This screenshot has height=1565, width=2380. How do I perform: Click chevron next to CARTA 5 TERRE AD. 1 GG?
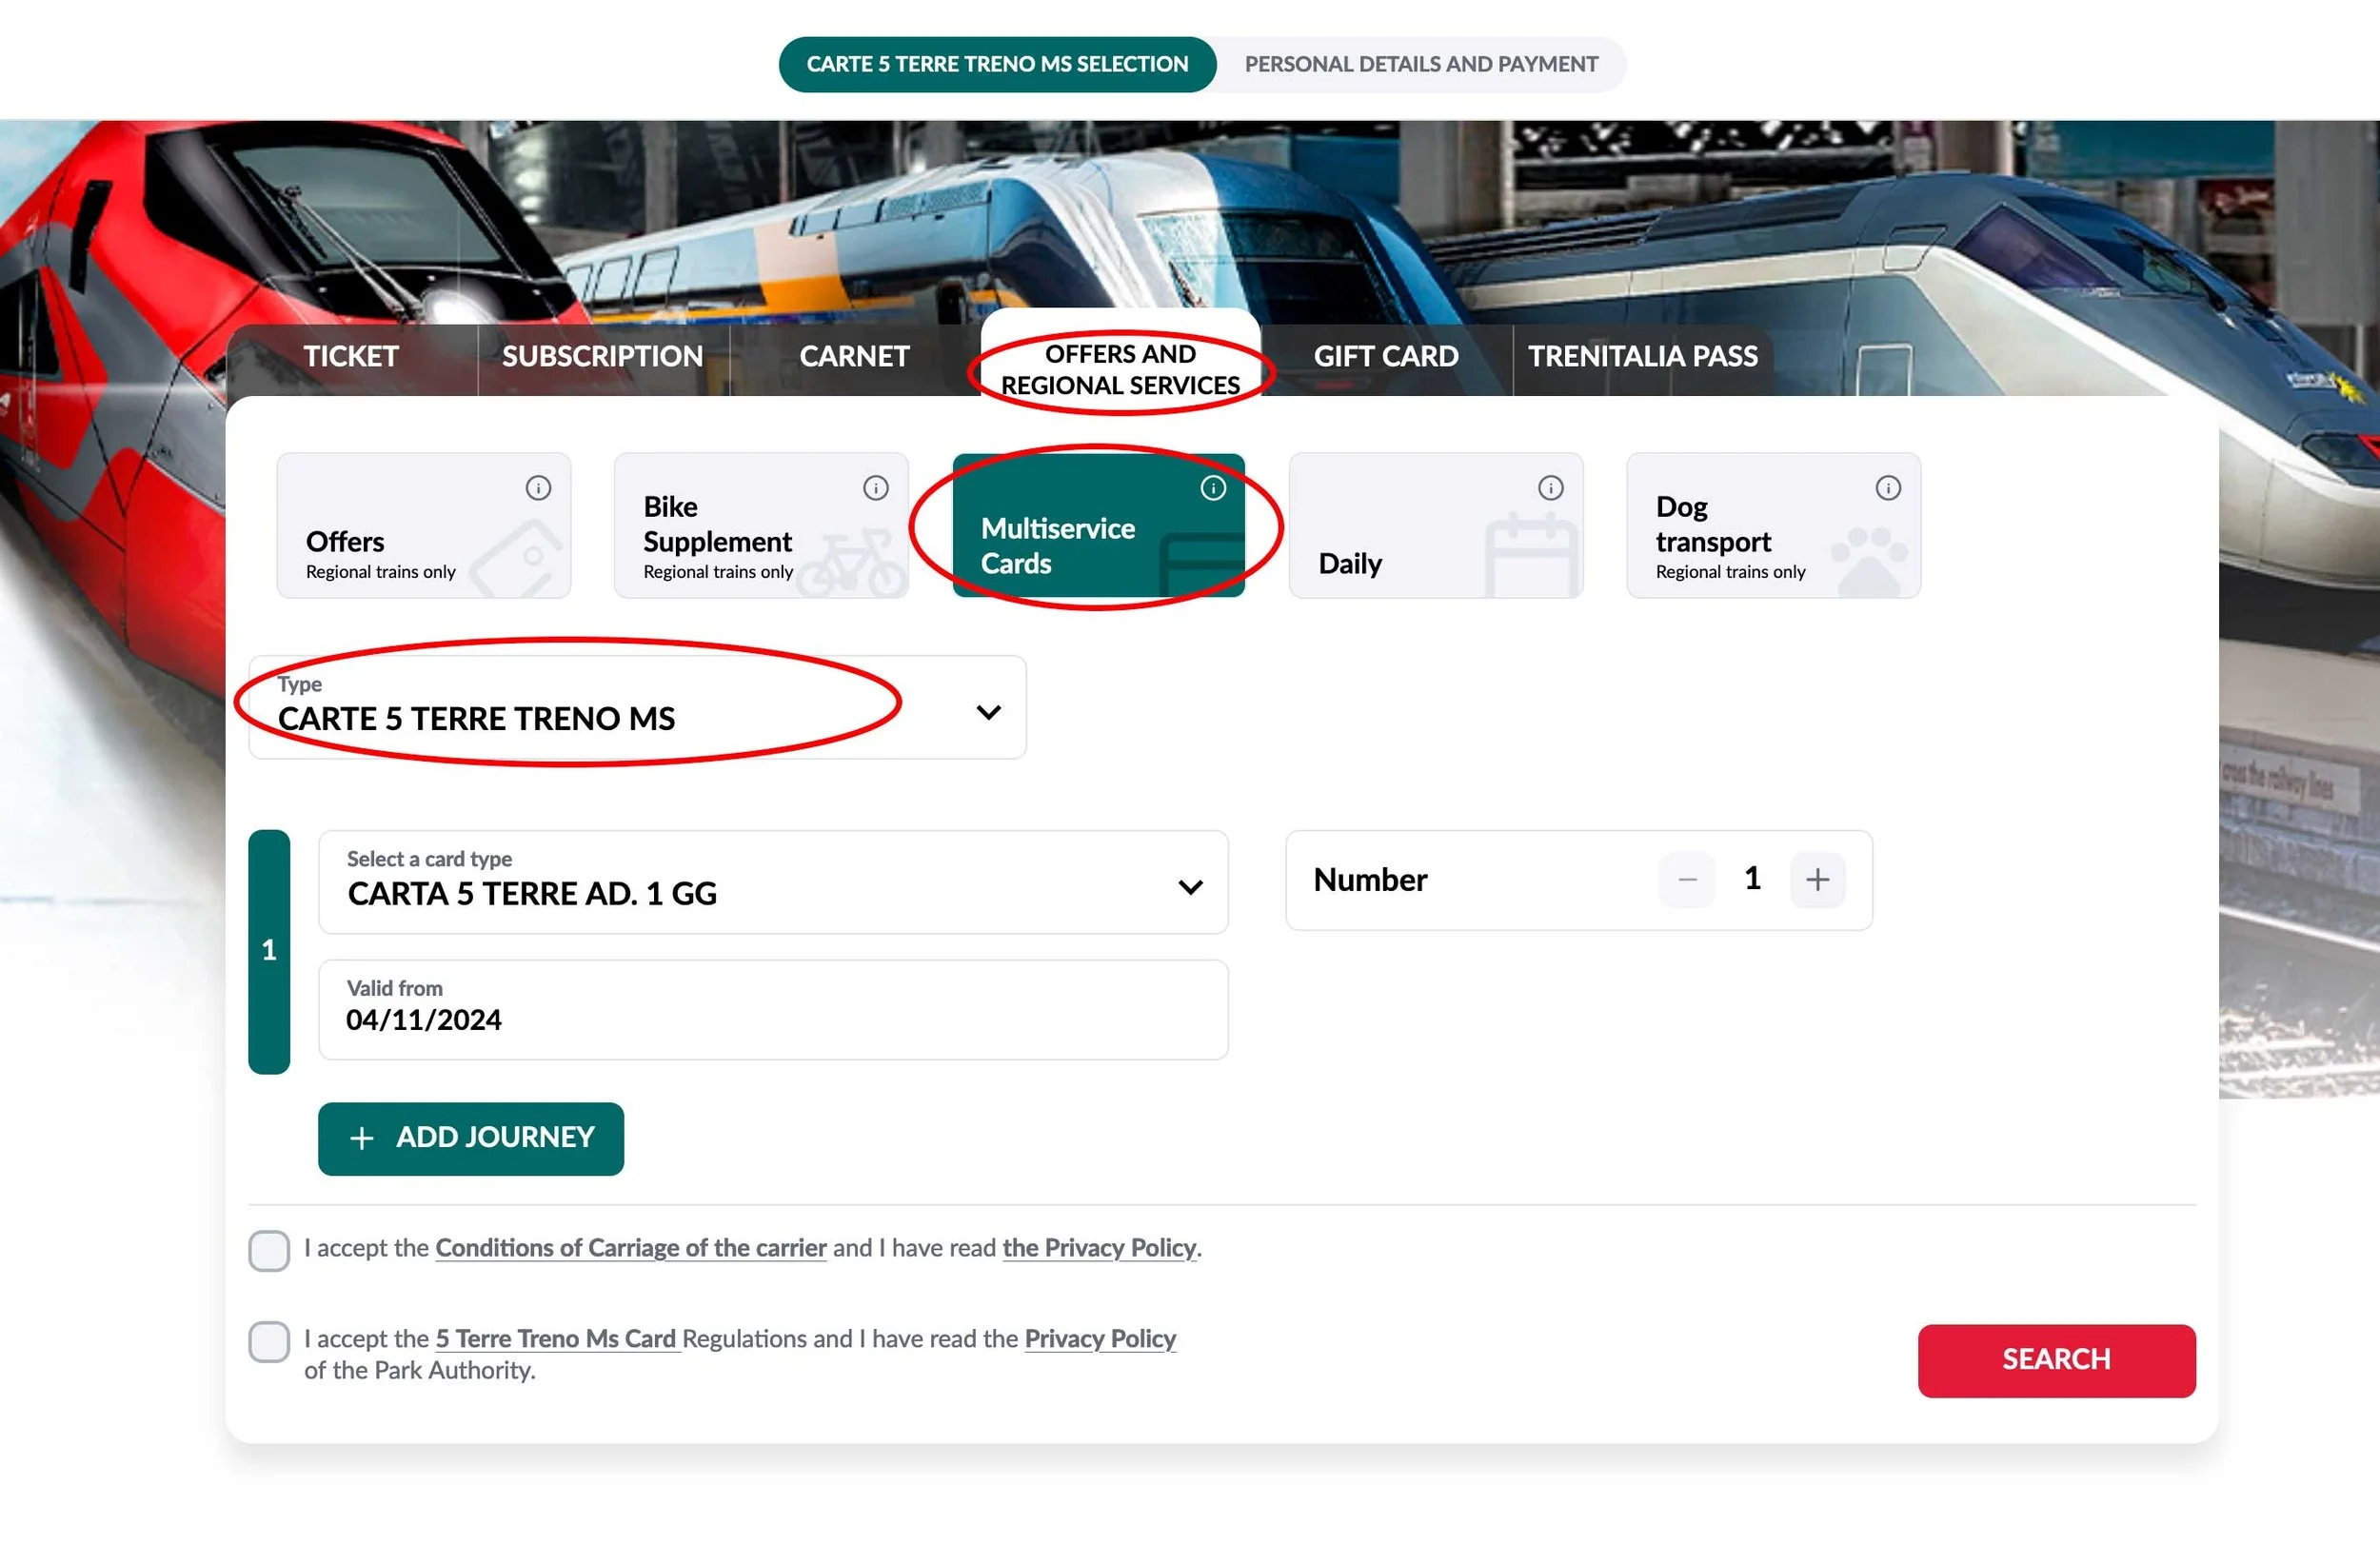coord(1190,887)
